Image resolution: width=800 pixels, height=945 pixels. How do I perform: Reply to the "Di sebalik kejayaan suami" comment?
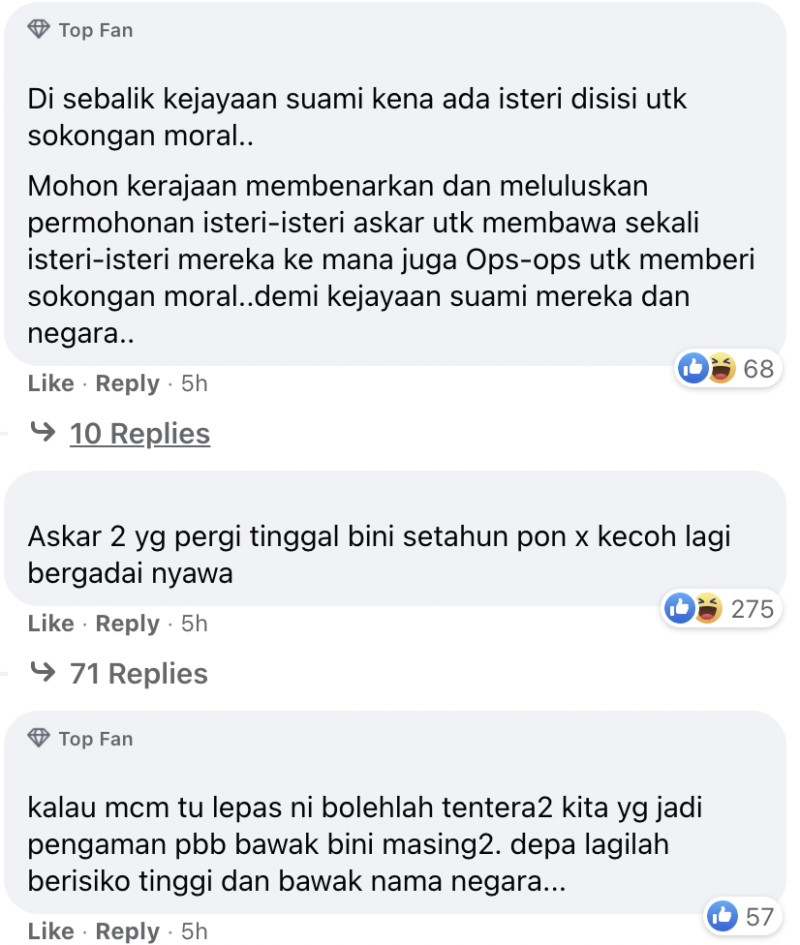[x=127, y=384]
